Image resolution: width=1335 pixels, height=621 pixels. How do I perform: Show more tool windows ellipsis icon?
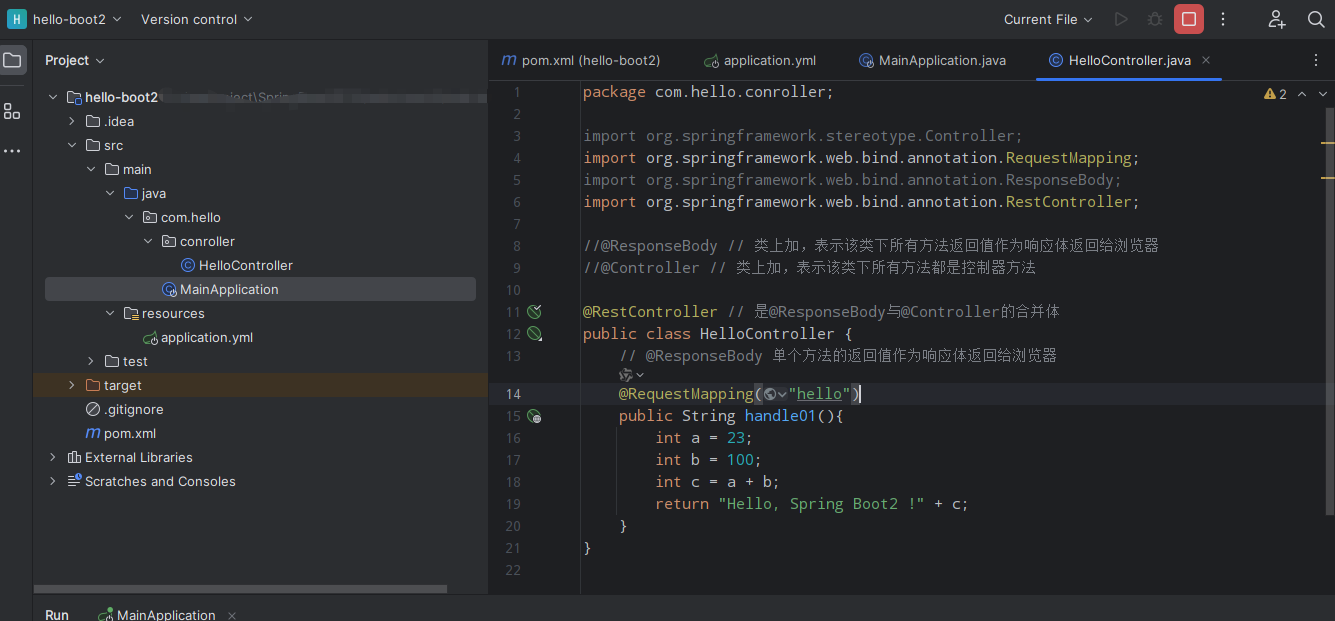point(12,151)
